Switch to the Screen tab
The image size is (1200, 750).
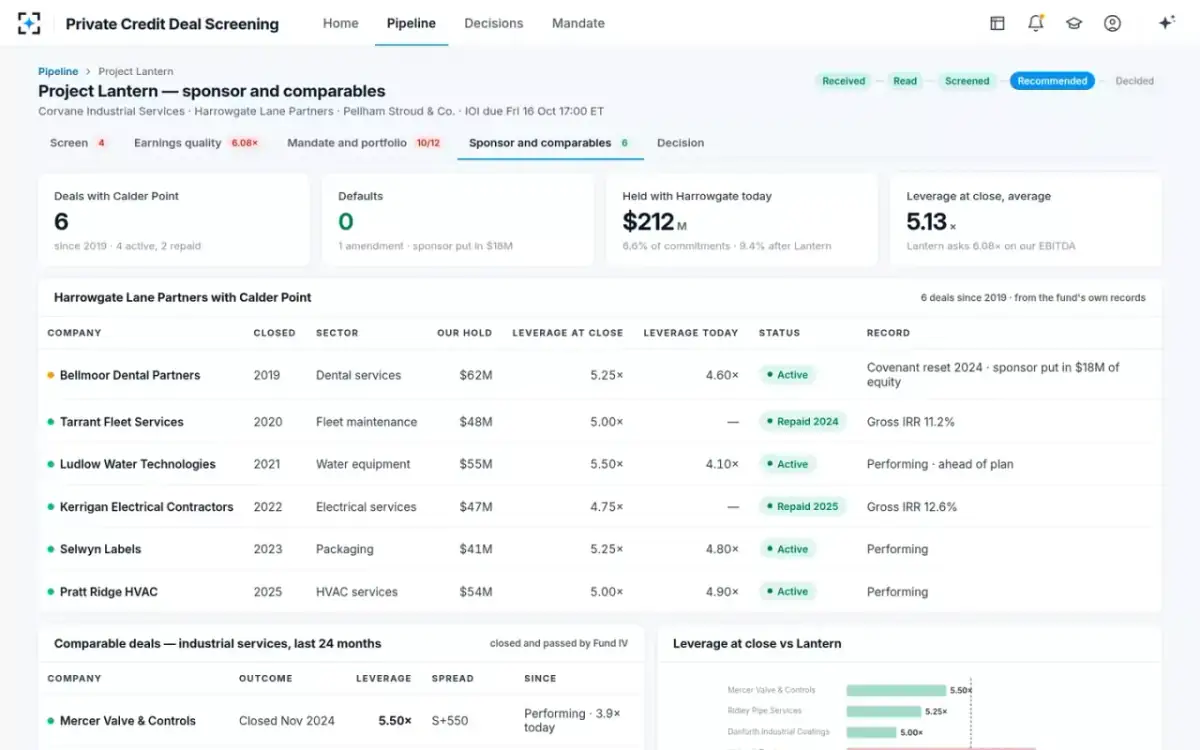coord(79,143)
